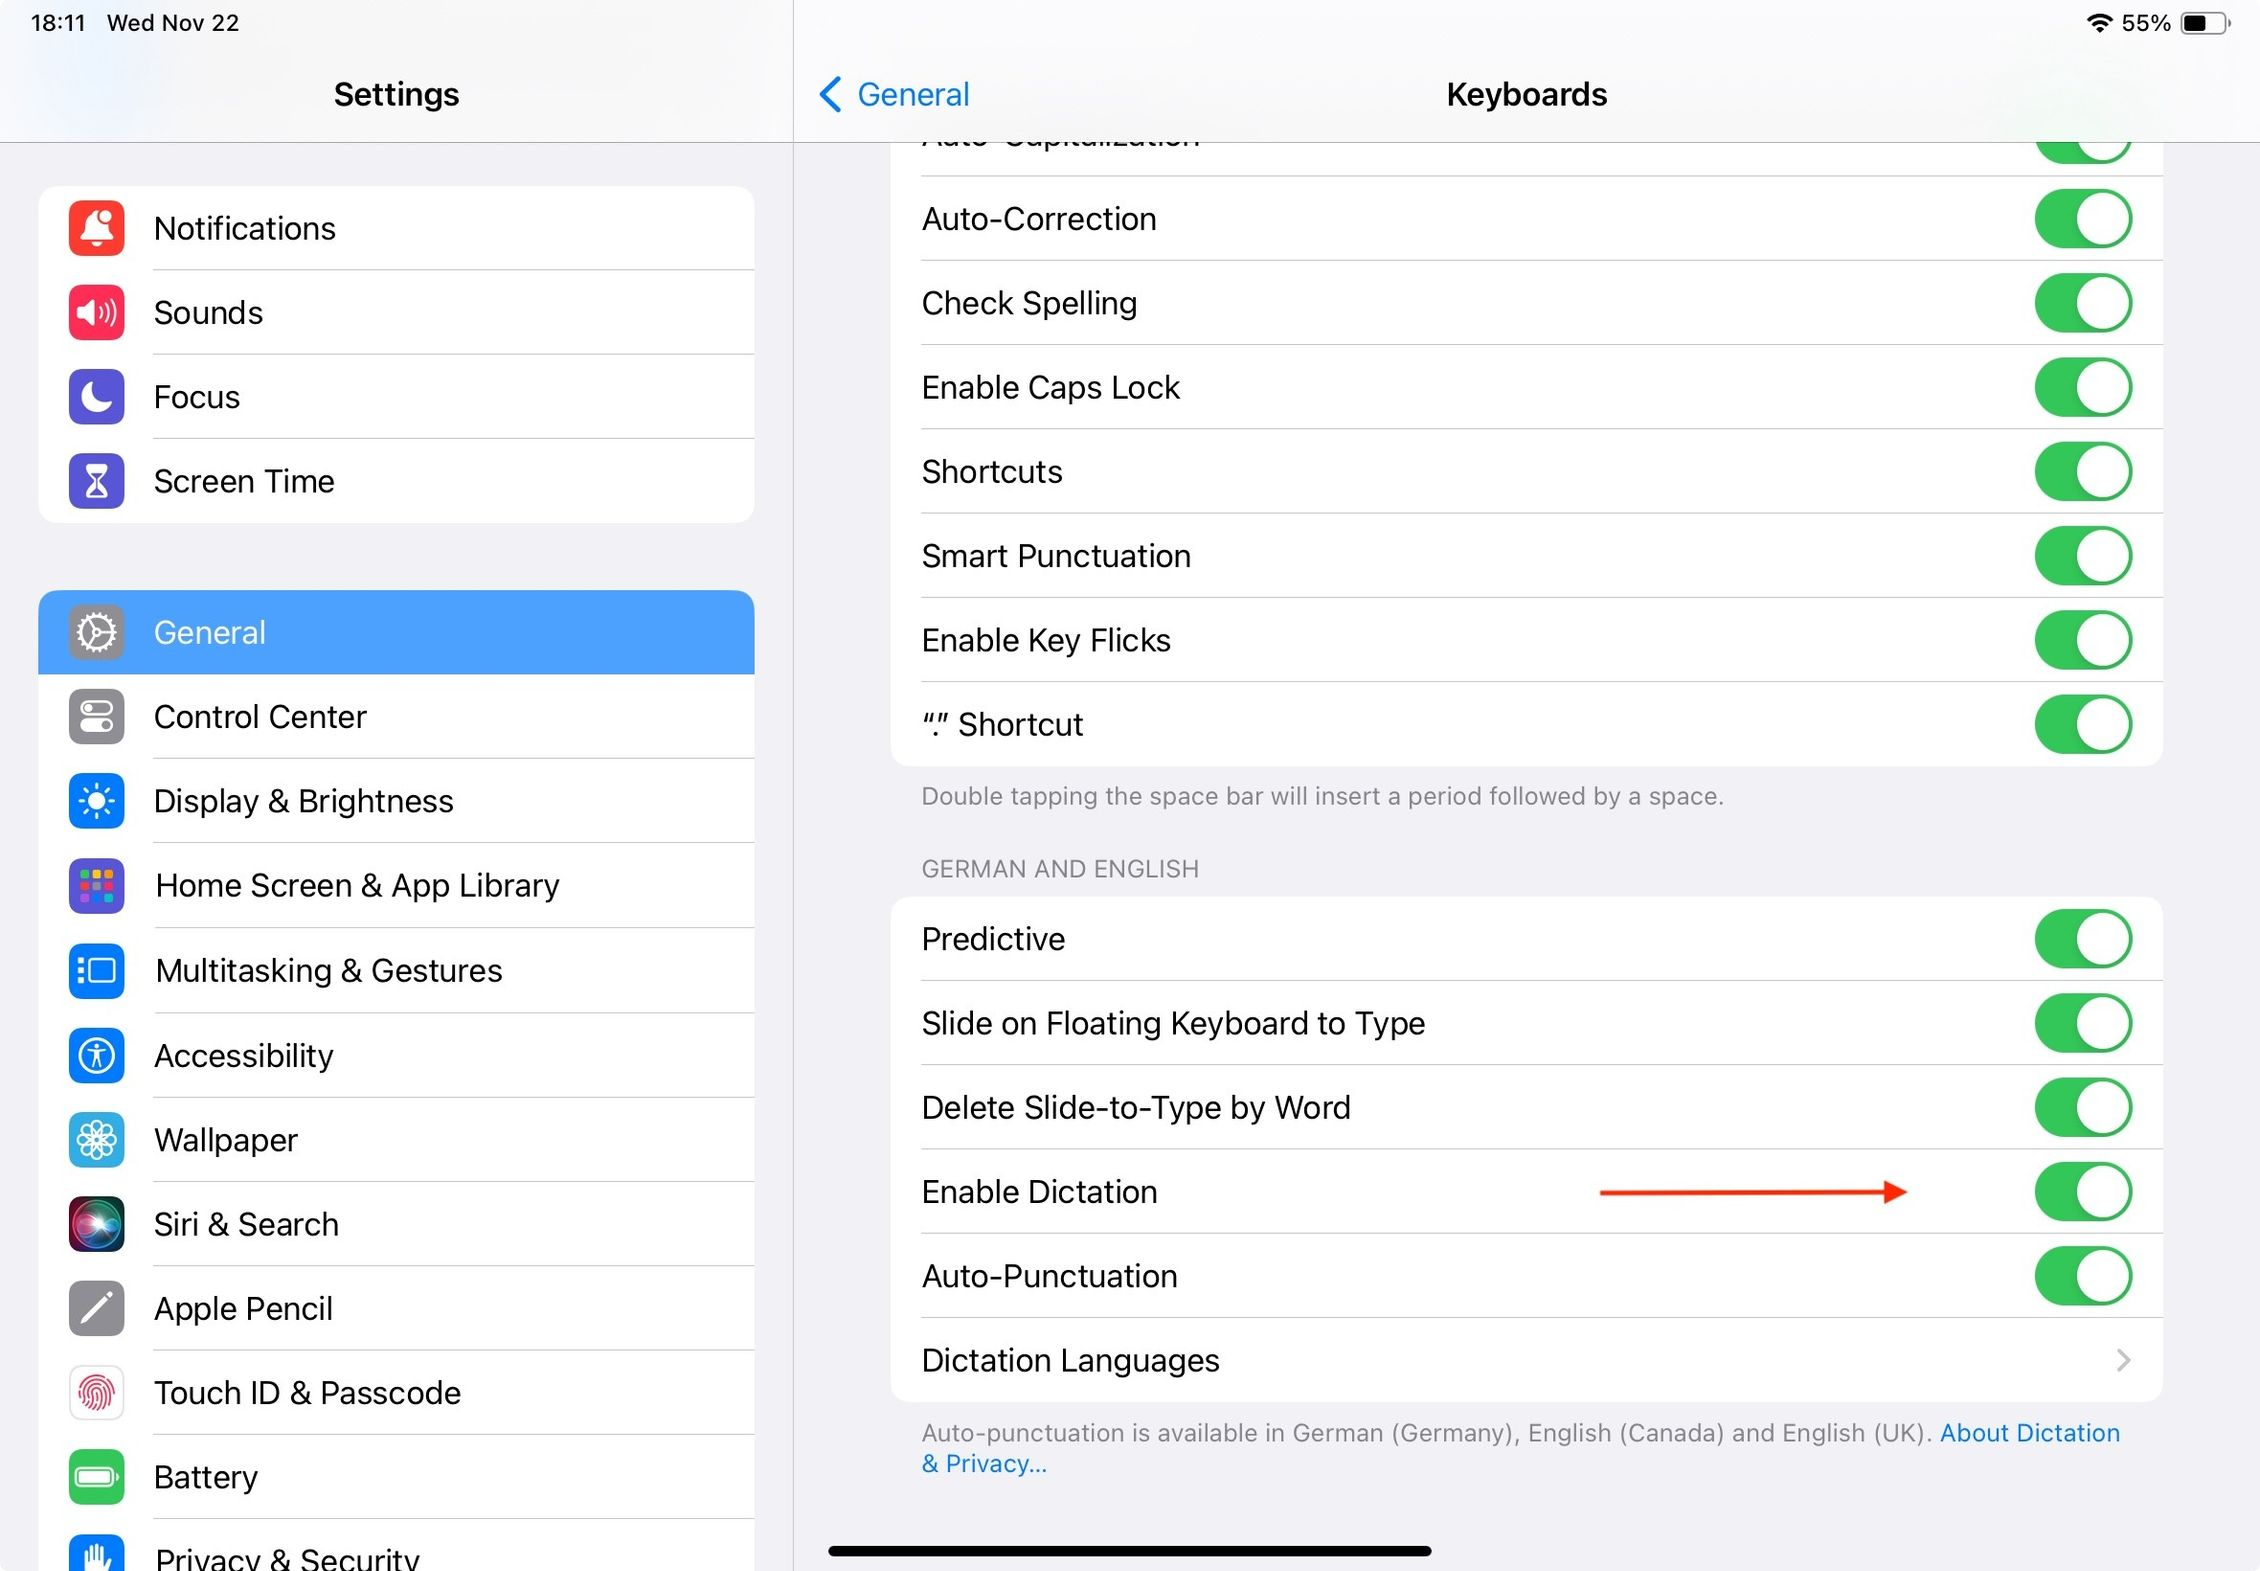Select Multitasking & Gestures in the sidebar

328,971
